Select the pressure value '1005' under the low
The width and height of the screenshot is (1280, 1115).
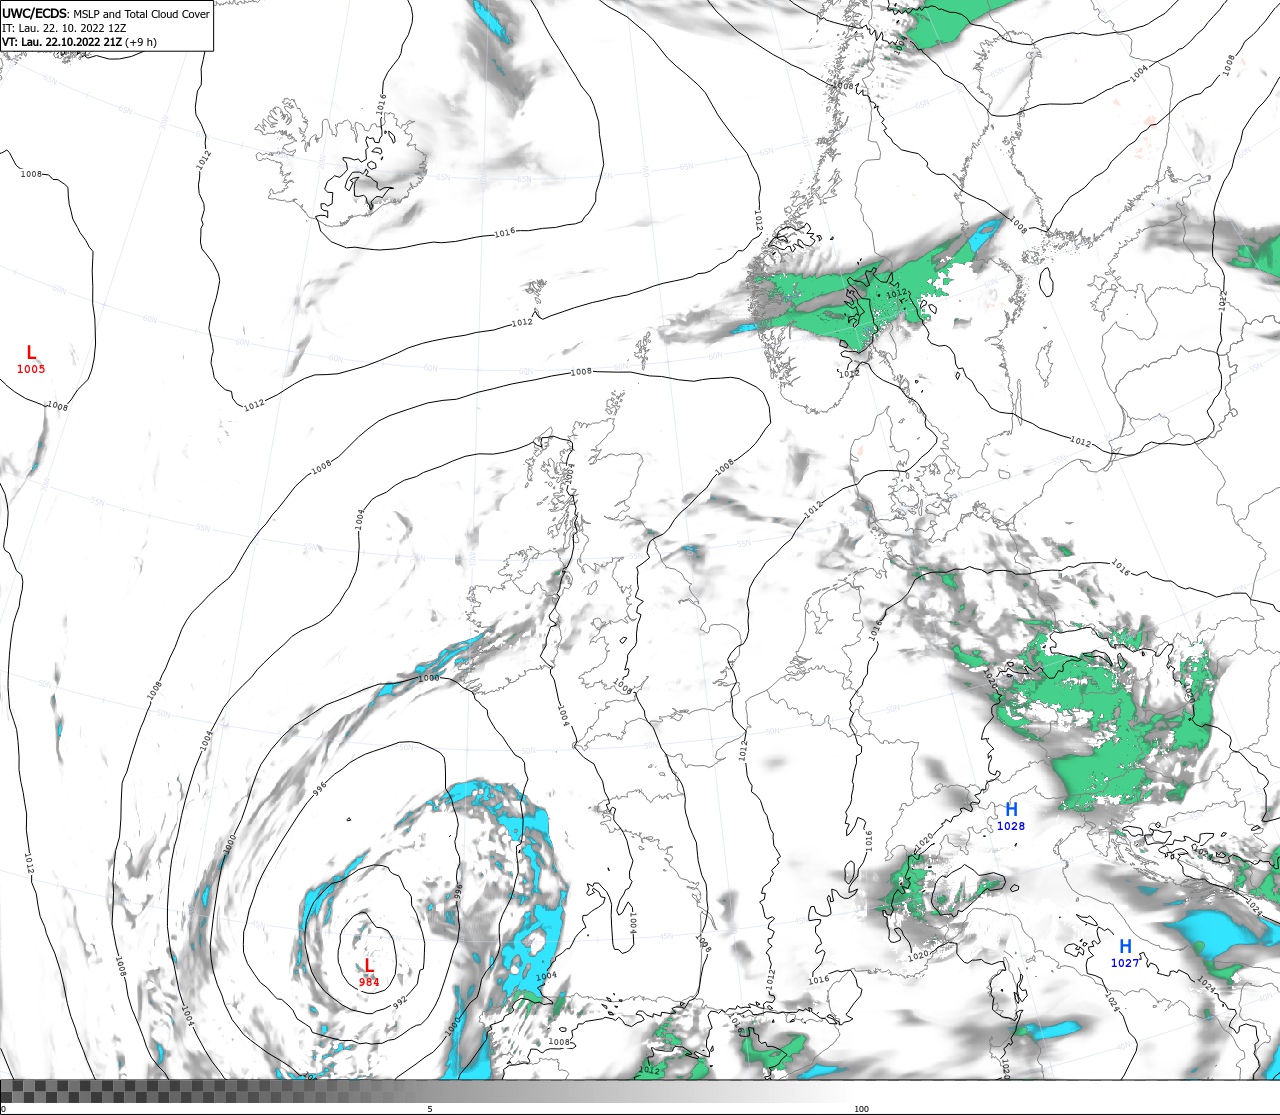(31, 369)
